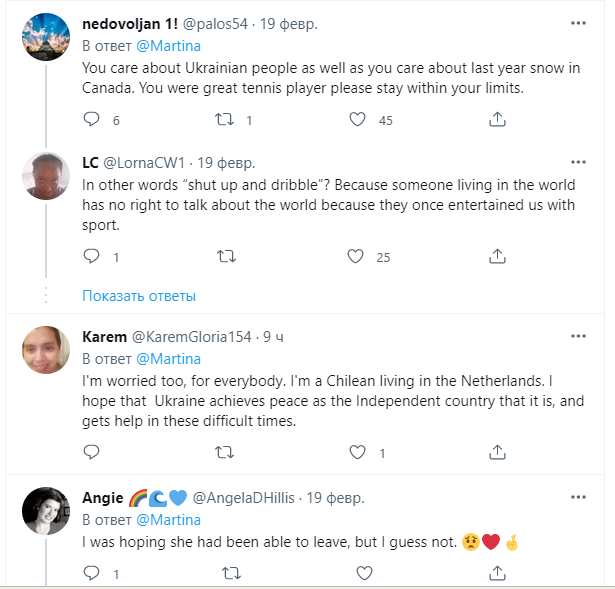The width and height of the screenshot is (615, 589).
Task: Retweet LC's shut up and dribble tweet
Action: click(225, 257)
